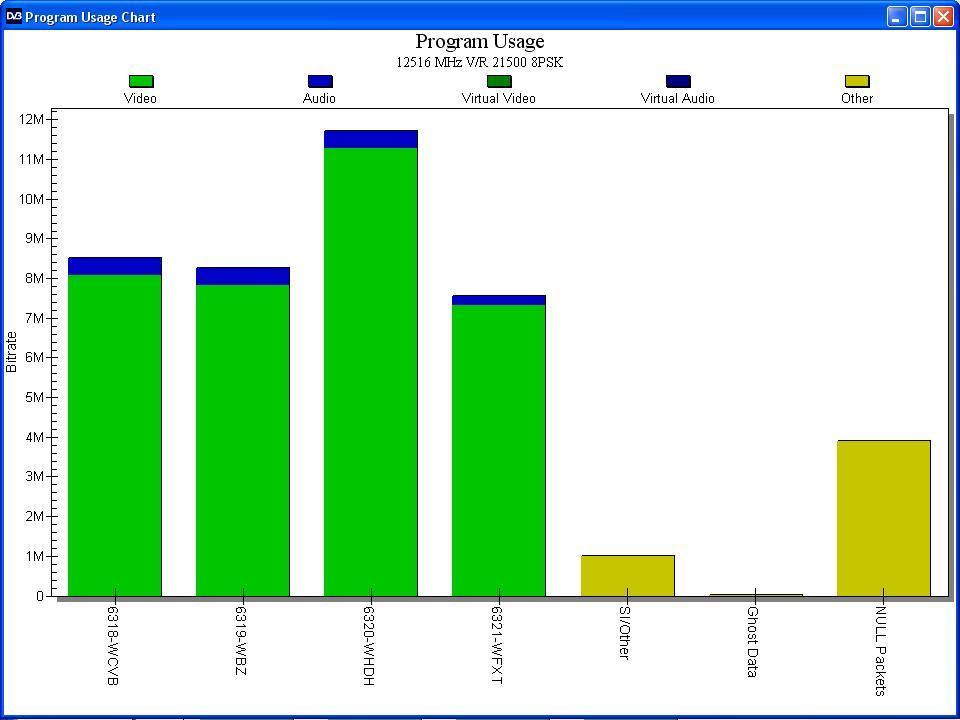The image size is (960, 720).
Task: Click the '6320-WHDH' axis label
Action: click(x=369, y=646)
